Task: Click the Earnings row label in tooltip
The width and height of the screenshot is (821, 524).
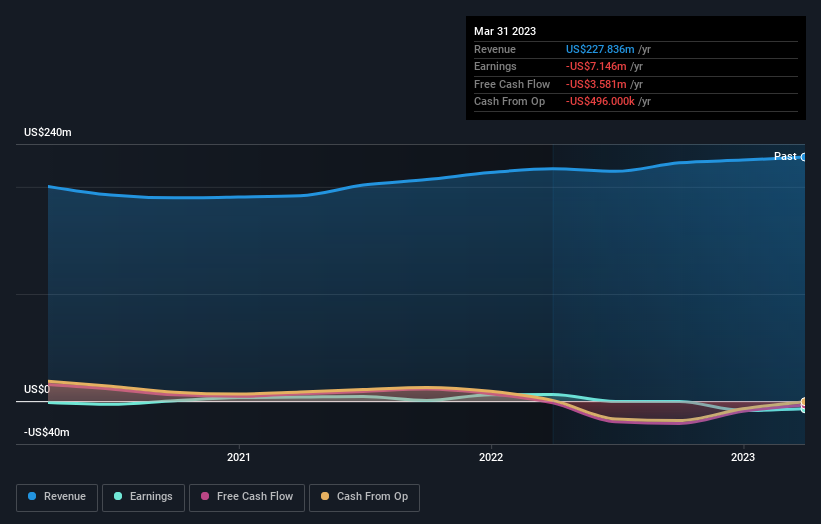Action: 495,66
